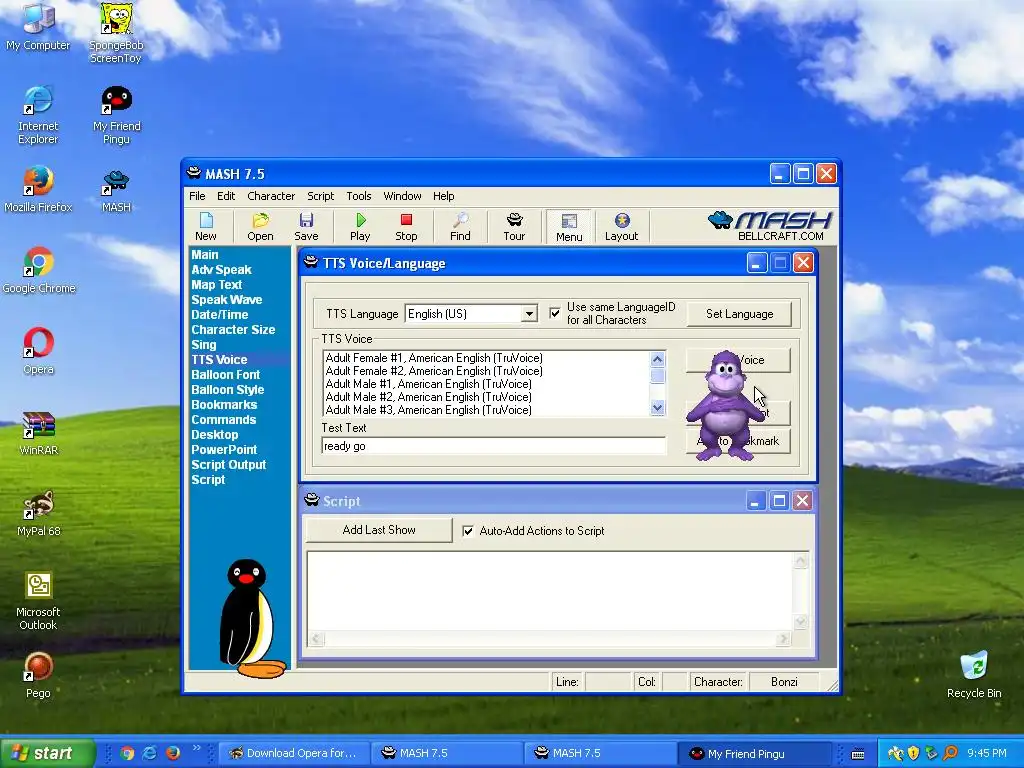Toggle Use same LanguageID for all Characters
The width and height of the screenshot is (1024, 768).
(555, 313)
